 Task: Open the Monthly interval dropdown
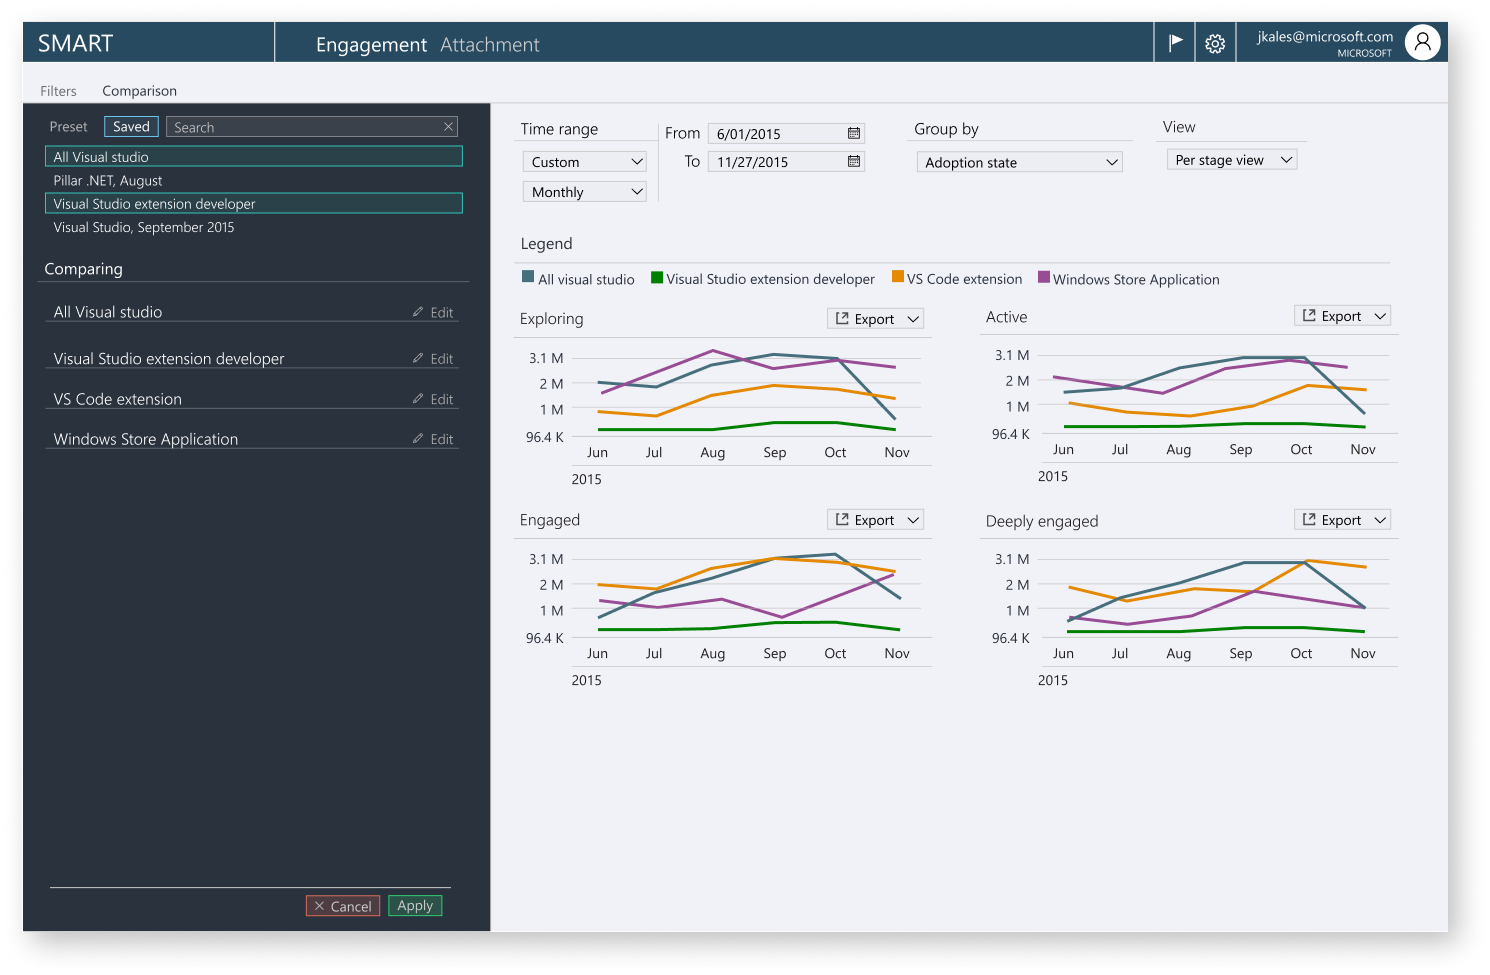click(x=584, y=192)
